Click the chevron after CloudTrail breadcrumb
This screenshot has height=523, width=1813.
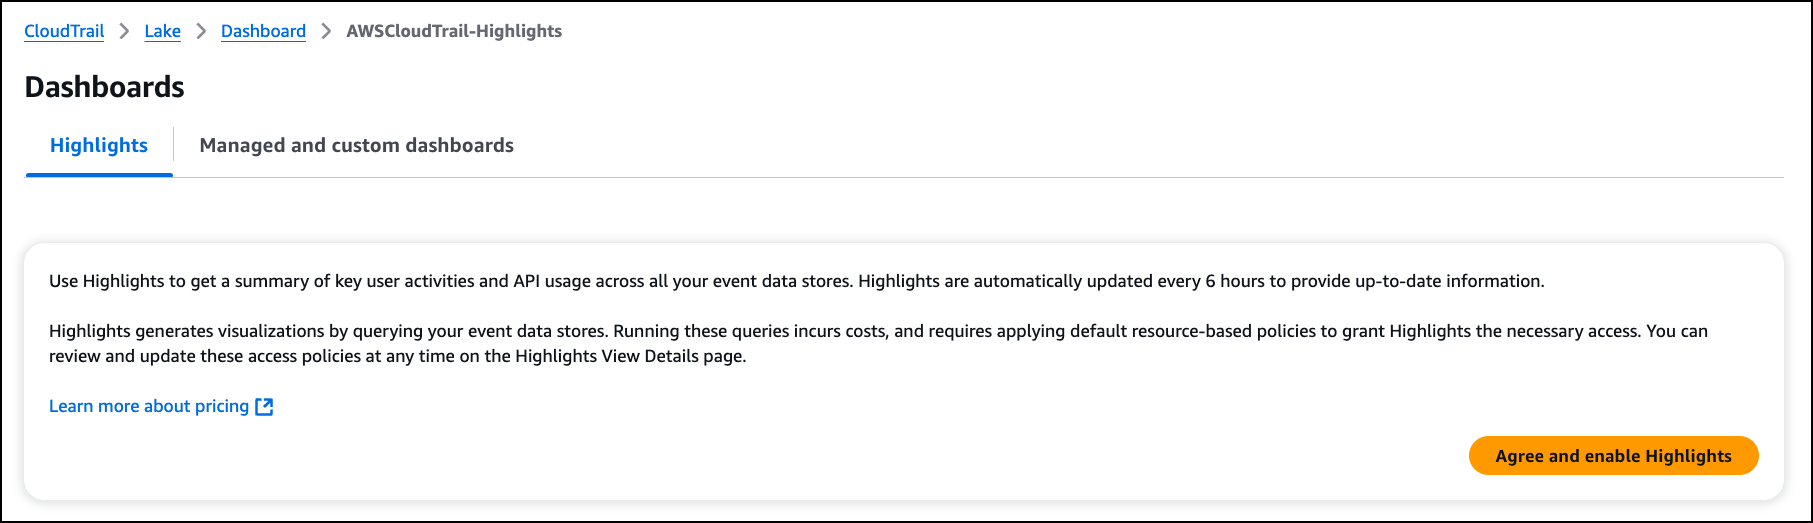(x=124, y=31)
